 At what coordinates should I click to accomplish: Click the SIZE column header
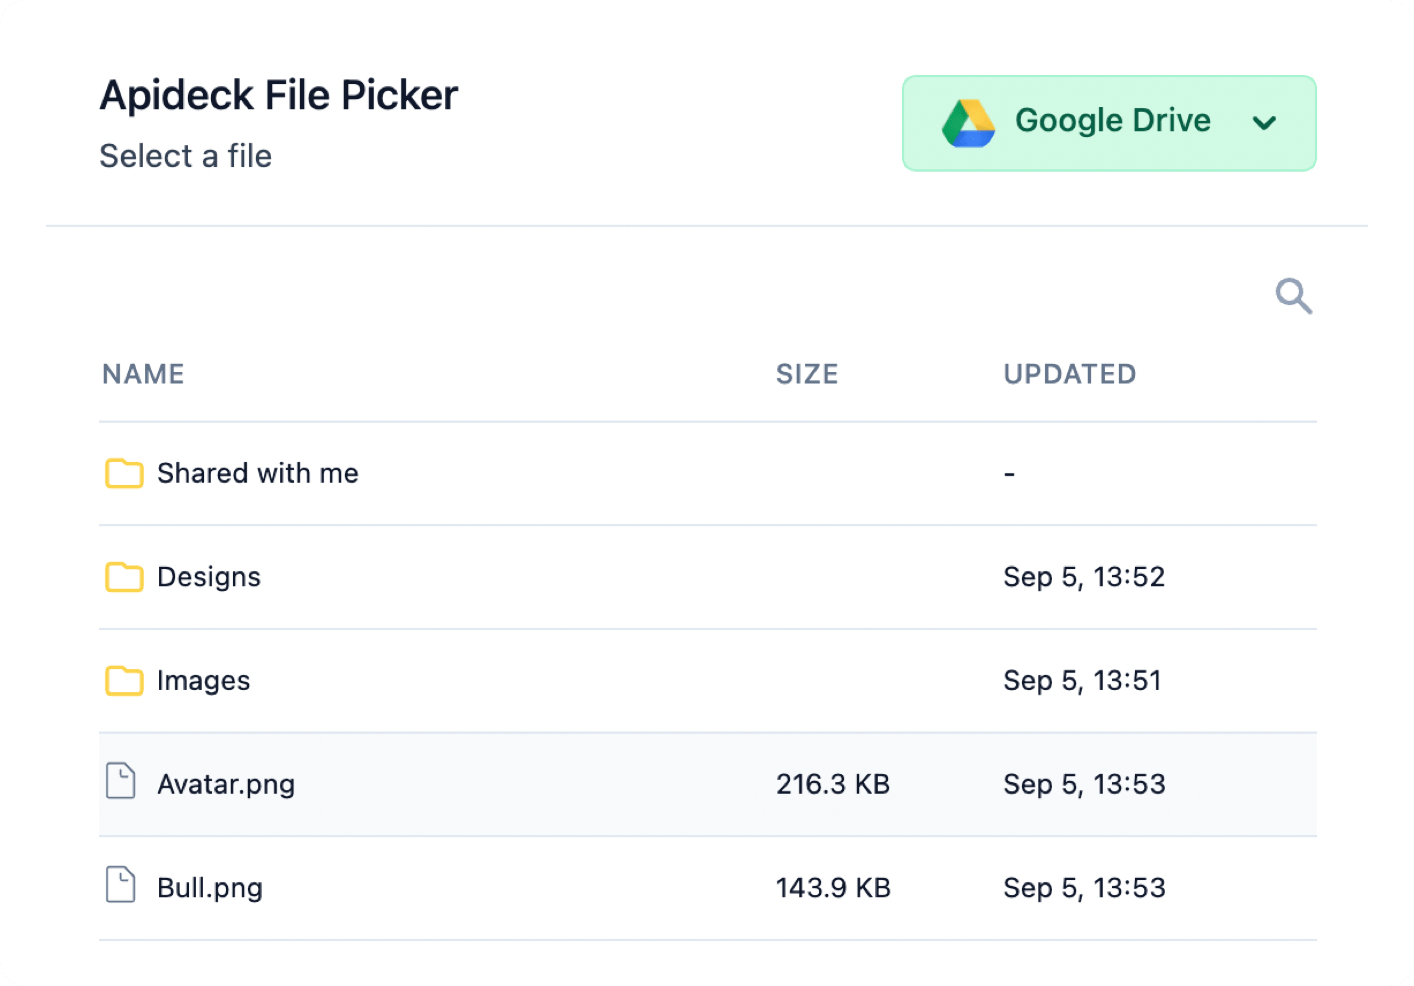807,374
